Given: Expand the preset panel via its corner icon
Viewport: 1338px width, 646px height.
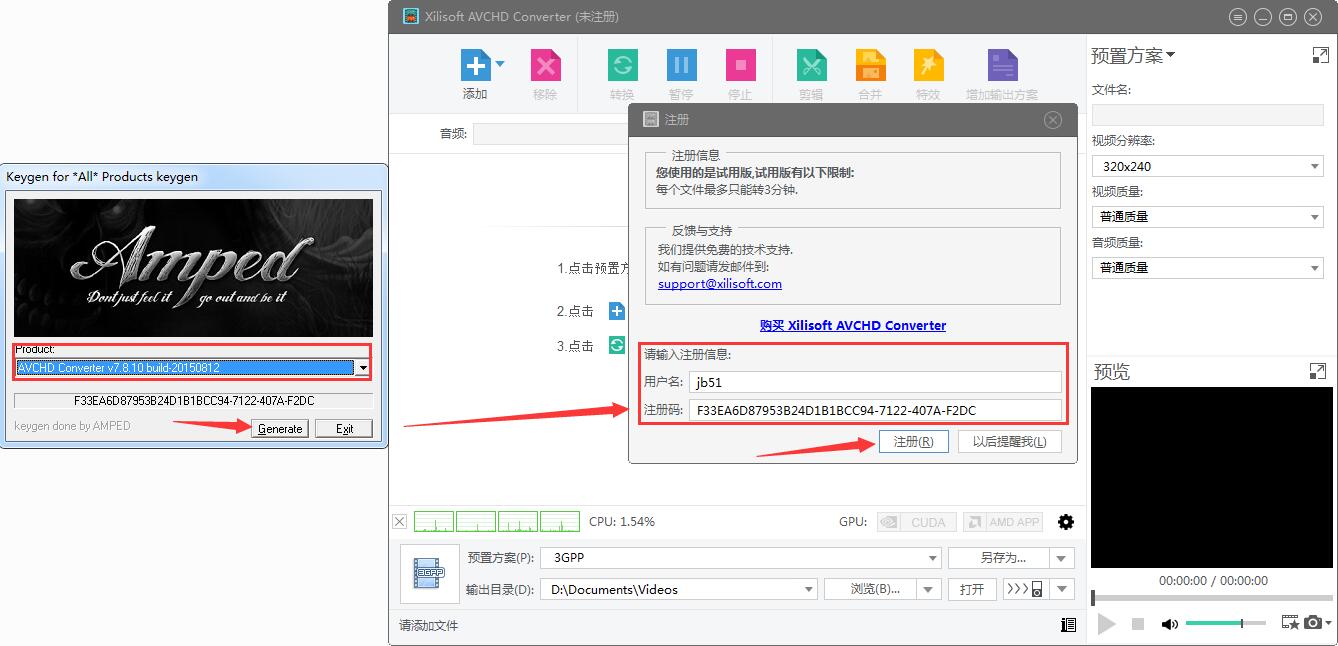Looking at the screenshot, I should (x=1320, y=56).
